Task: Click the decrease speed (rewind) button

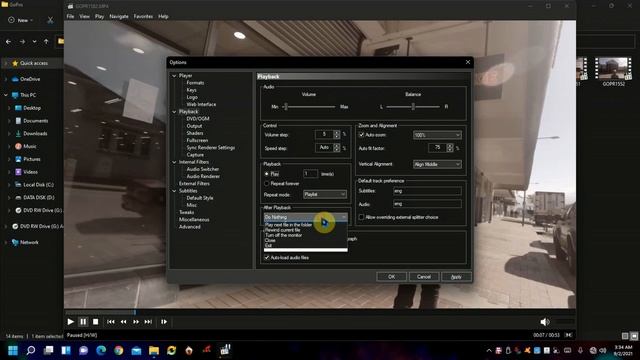Action: 123,322
